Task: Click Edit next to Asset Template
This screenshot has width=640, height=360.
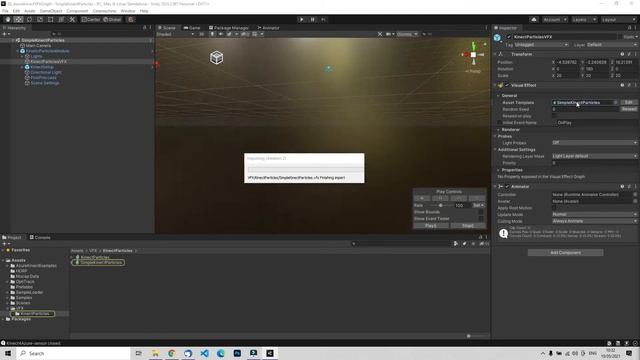Action: pyautogui.click(x=629, y=102)
